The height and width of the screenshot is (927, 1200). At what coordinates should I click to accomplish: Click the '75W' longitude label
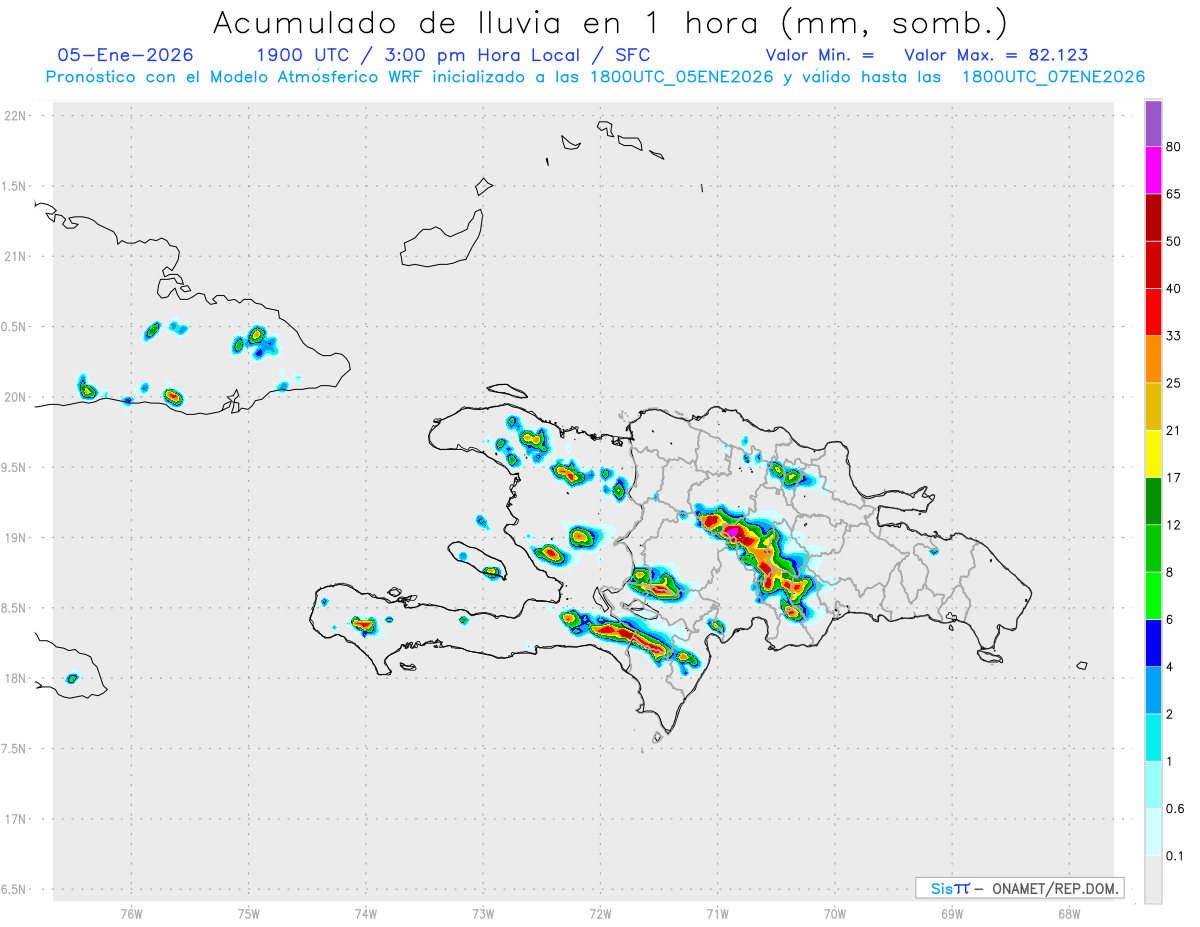pos(249,913)
